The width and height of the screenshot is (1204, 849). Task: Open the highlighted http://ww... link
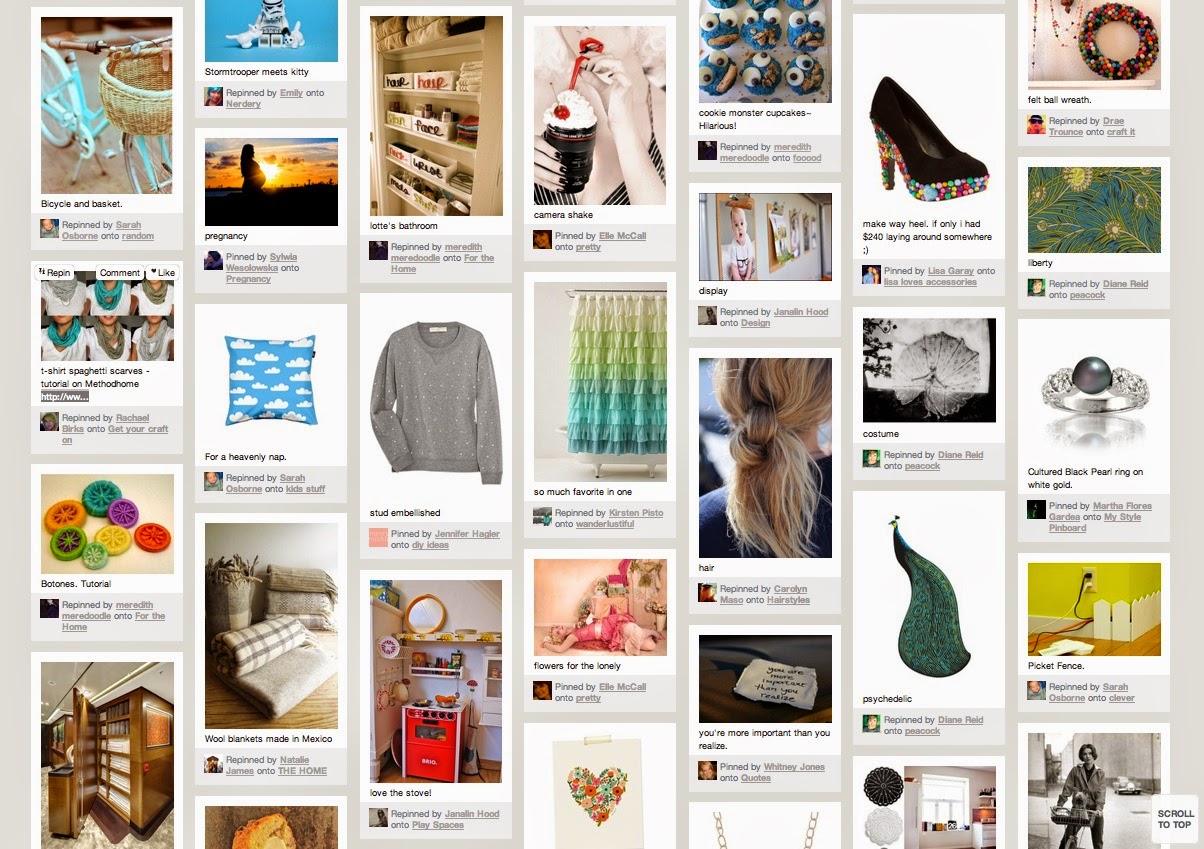pos(65,396)
